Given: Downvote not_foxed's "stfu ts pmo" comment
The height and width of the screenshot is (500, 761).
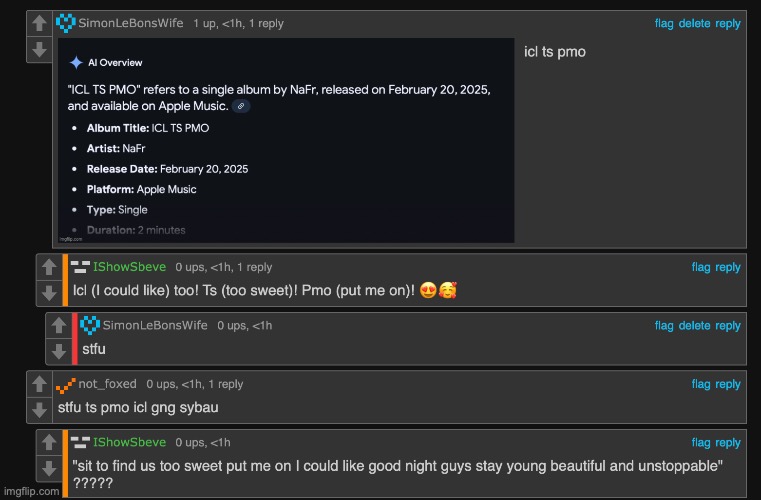Looking at the screenshot, I should 38,410.
